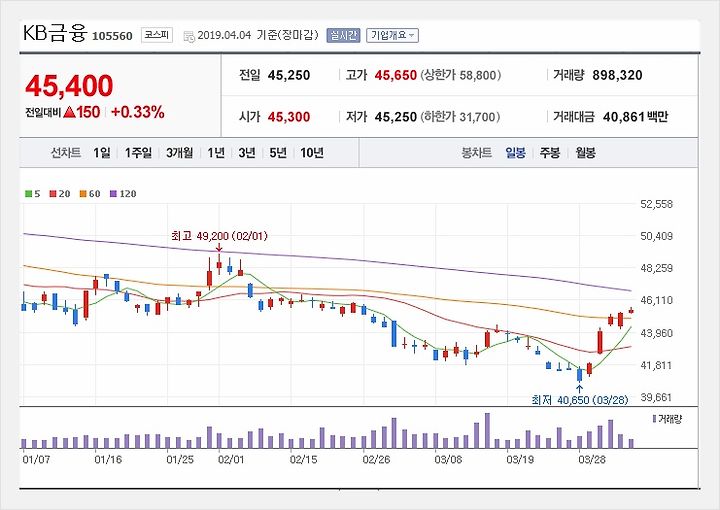
Task: Click the 선차트 label
Action: coord(66,153)
